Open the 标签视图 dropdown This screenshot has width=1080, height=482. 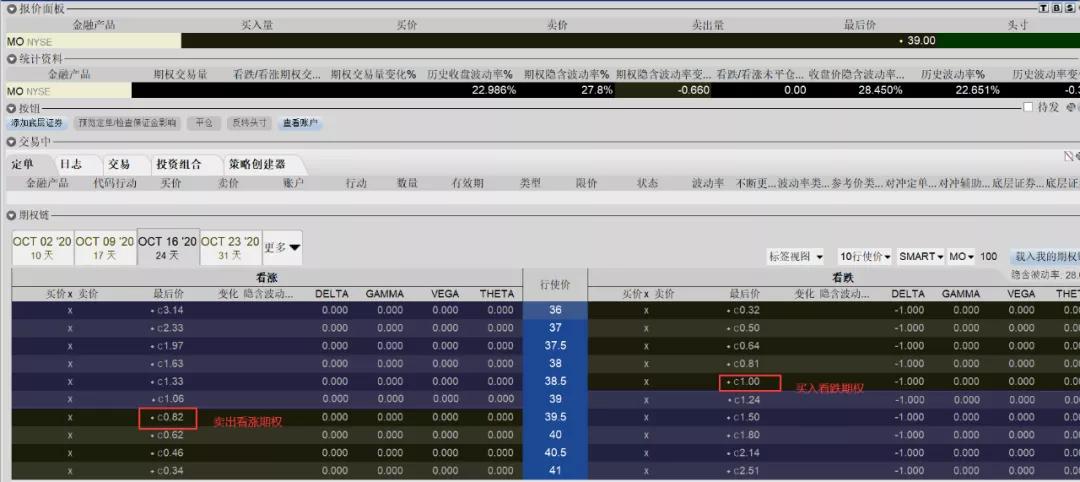click(x=796, y=257)
